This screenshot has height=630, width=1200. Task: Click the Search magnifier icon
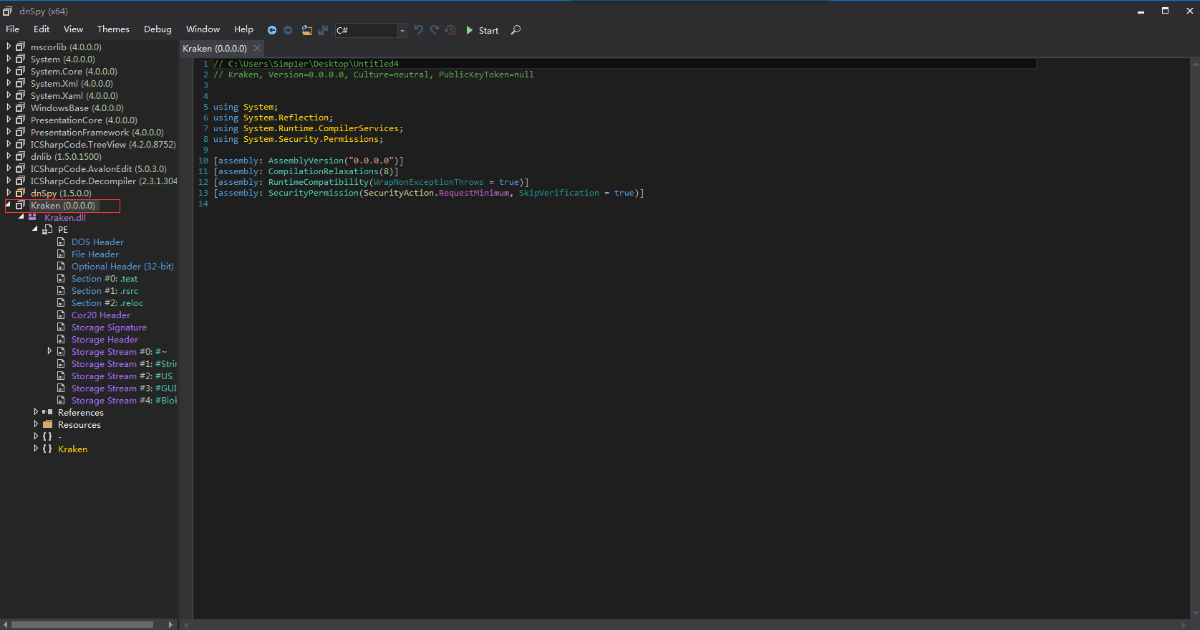click(516, 30)
